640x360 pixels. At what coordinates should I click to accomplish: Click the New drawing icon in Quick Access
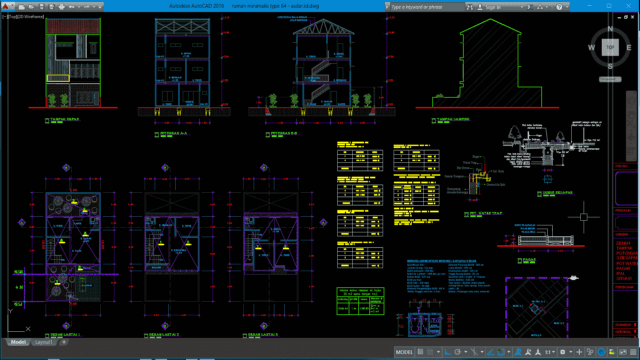[x=22, y=7]
